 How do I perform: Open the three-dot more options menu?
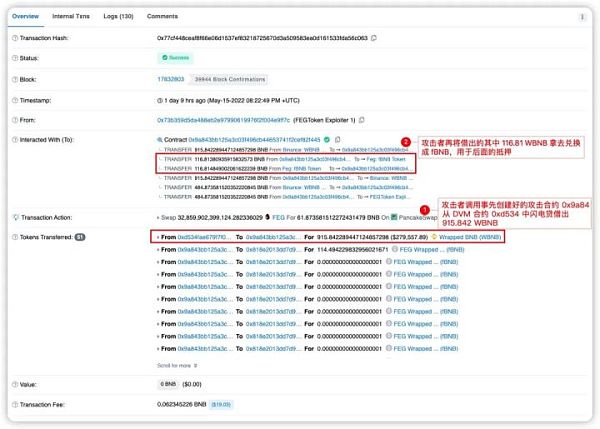(582, 17)
